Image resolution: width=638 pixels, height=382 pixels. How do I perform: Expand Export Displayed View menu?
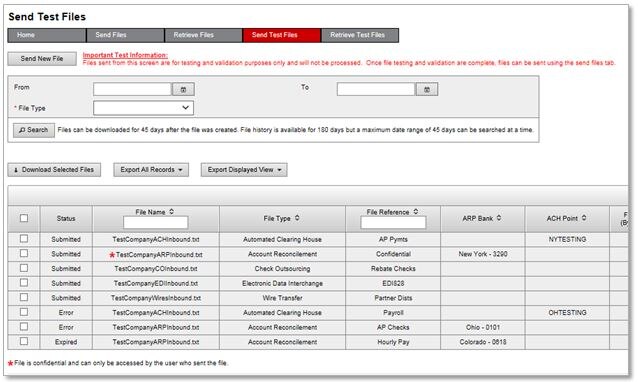tap(244, 170)
